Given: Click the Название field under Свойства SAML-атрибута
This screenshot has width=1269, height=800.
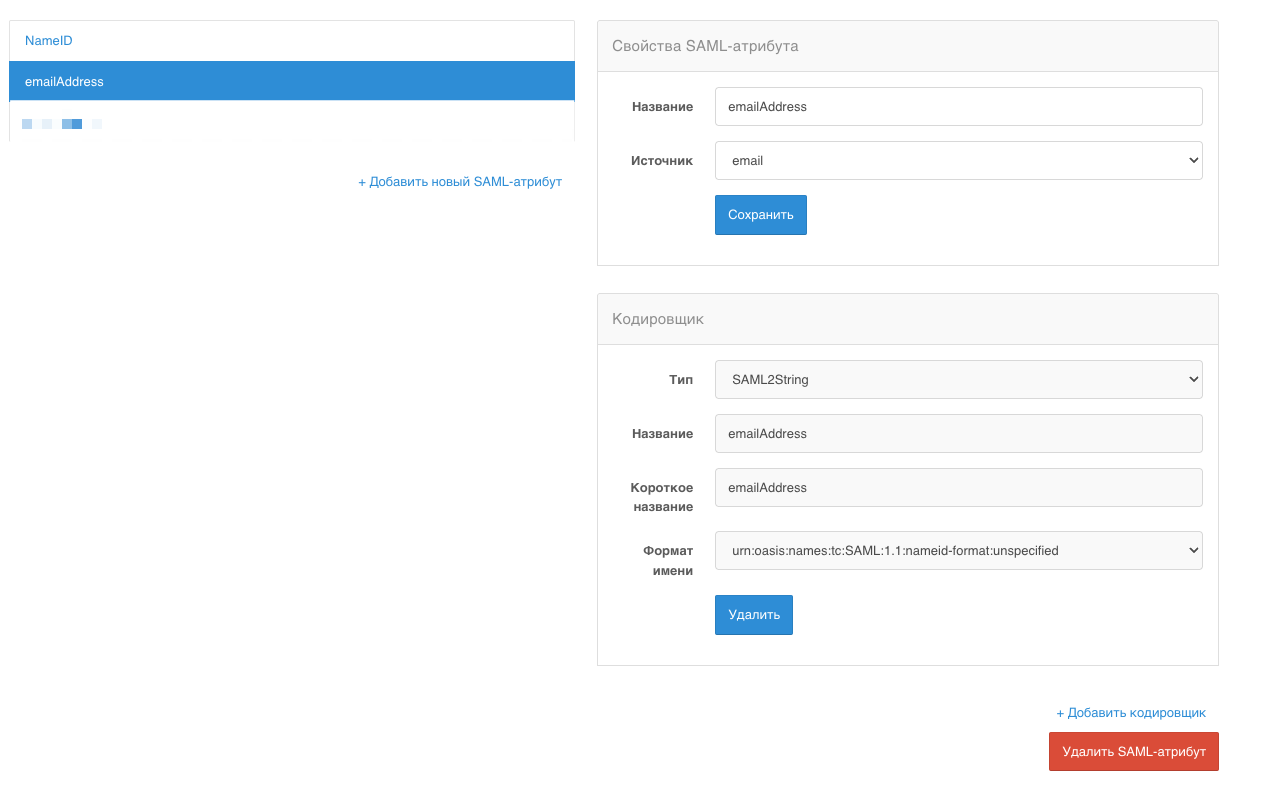Looking at the screenshot, I should [x=958, y=106].
